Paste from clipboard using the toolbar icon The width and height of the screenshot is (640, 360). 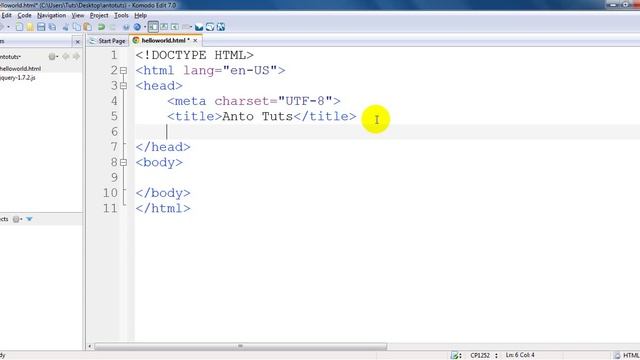pos(87,27)
